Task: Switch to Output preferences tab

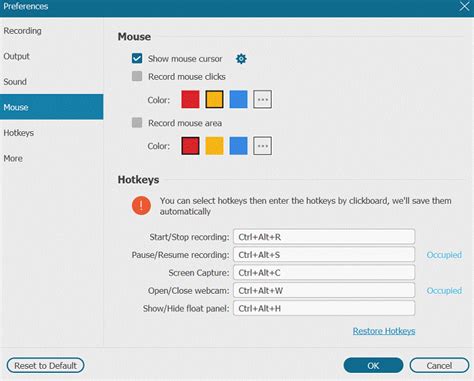Action: 52,56
